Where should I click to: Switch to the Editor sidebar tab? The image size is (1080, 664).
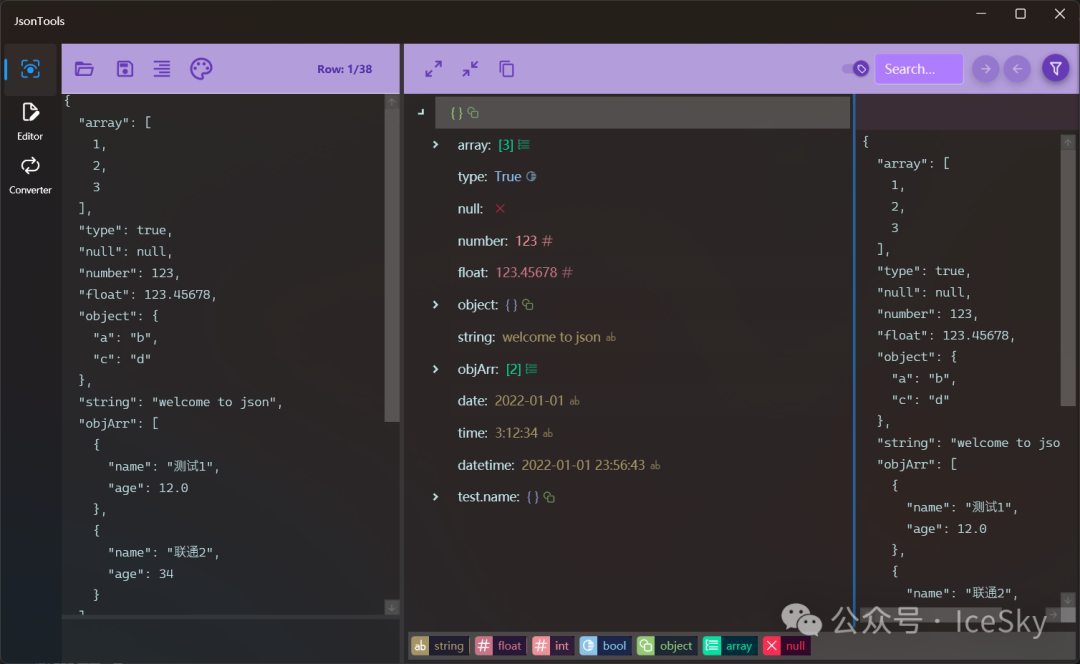[30, 120]
